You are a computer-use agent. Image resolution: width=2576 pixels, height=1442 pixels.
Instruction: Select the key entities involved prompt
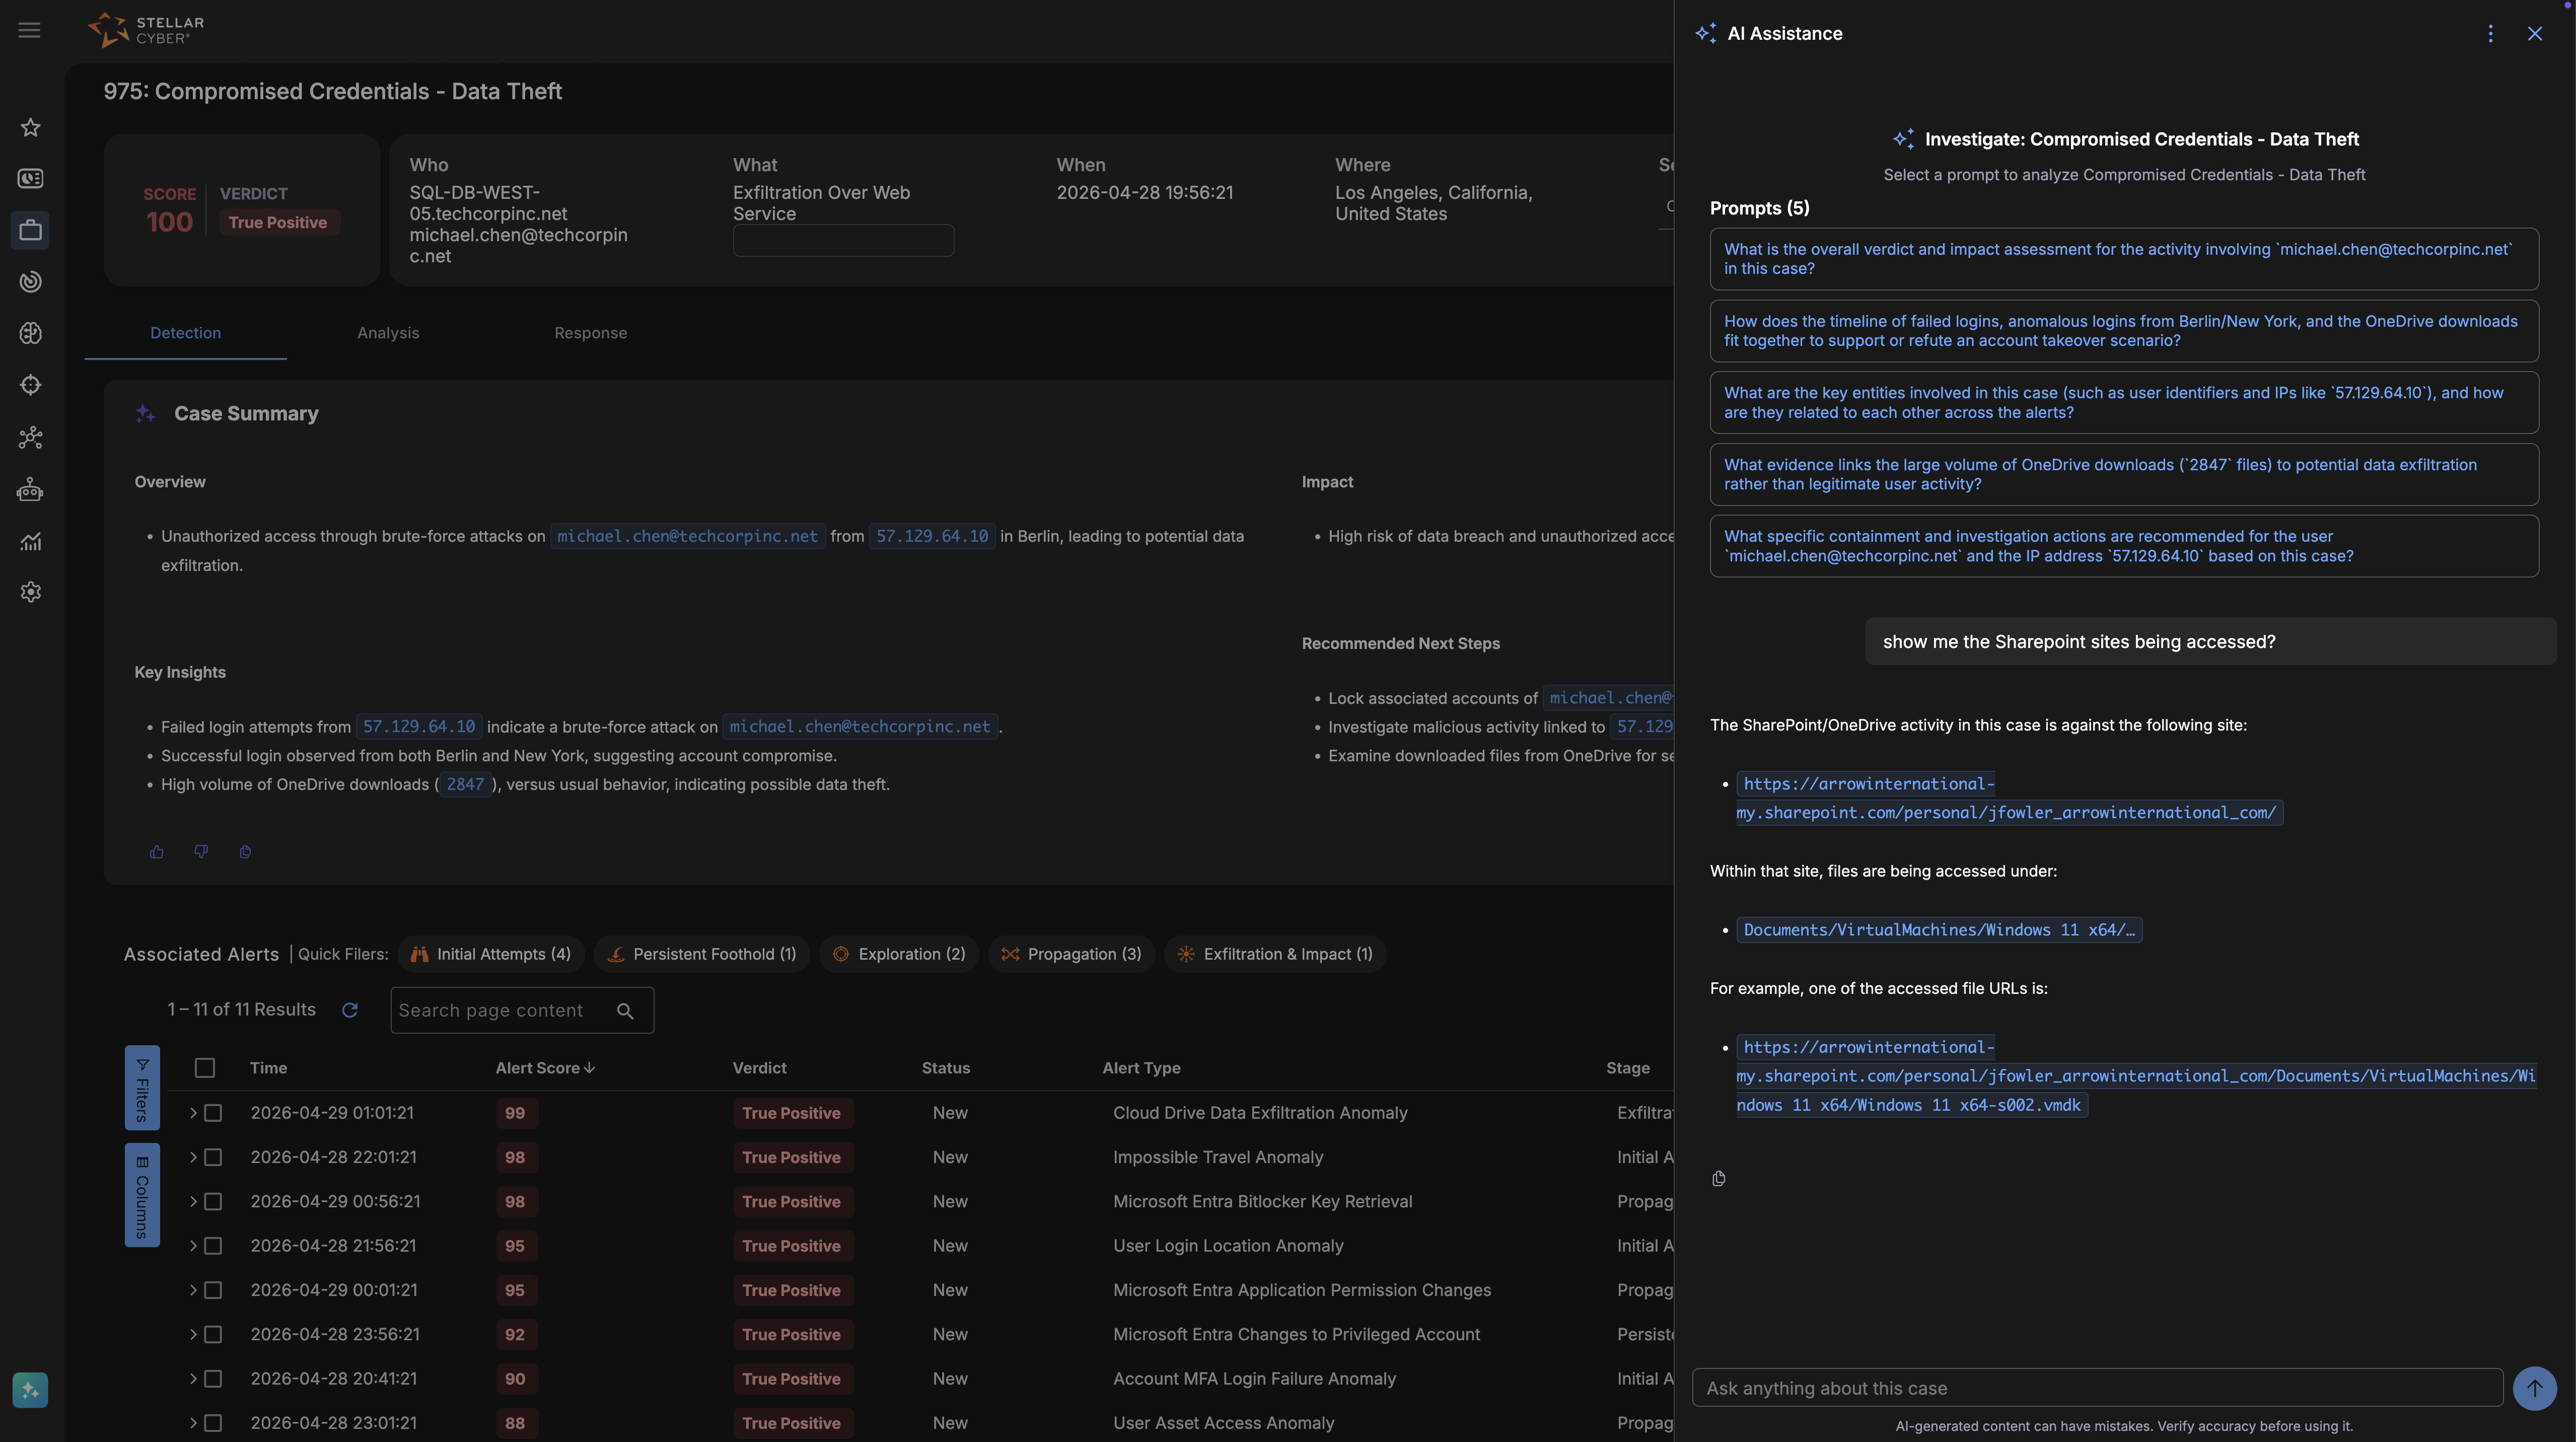pos(2124,403)
